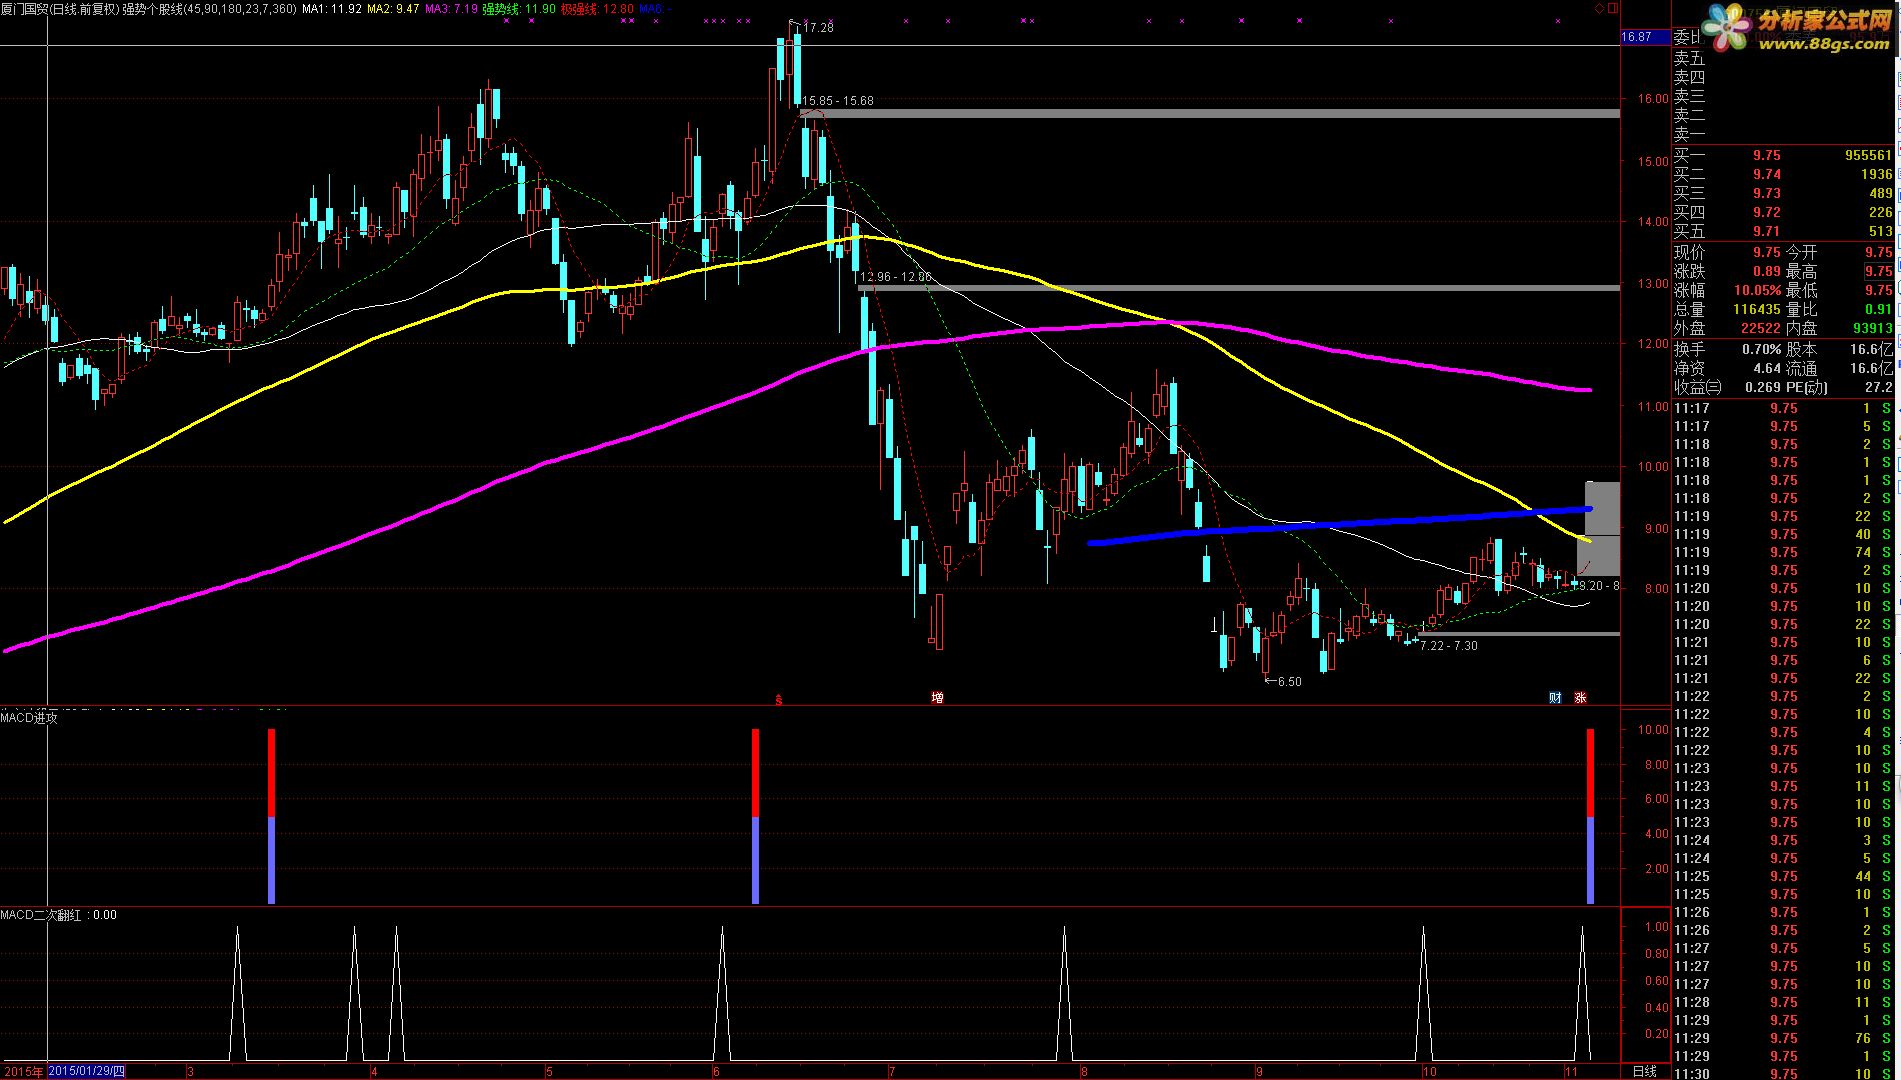
Task: Click the square window icon beside the diamond
Action: 1612,8
